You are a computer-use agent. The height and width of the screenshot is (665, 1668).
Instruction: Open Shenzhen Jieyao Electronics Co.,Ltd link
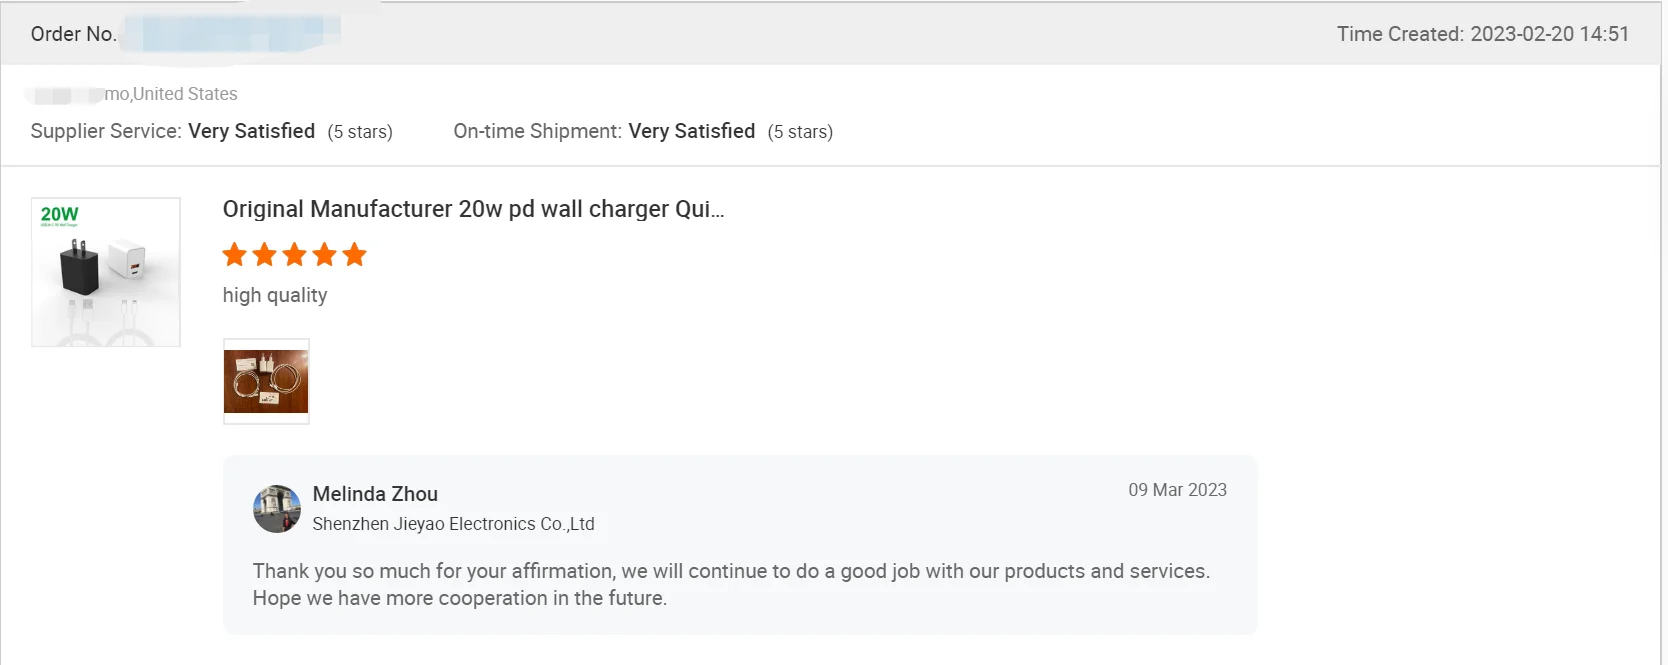(453, 524)
